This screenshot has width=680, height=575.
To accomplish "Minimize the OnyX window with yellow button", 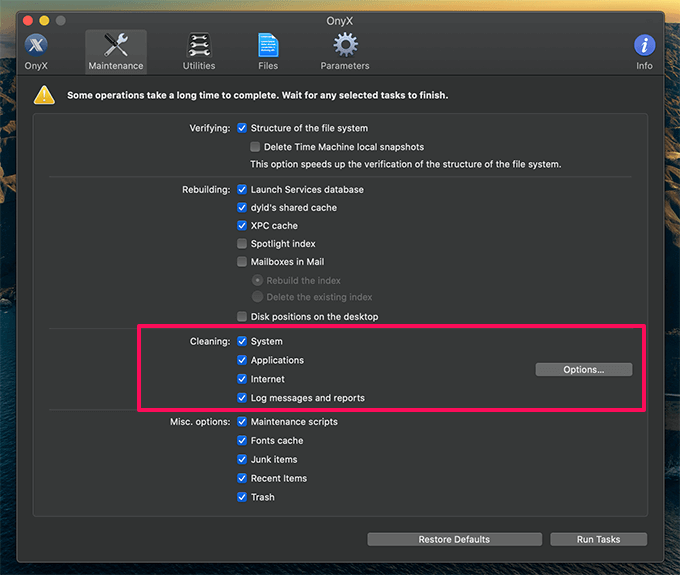I will click(44, 20).
